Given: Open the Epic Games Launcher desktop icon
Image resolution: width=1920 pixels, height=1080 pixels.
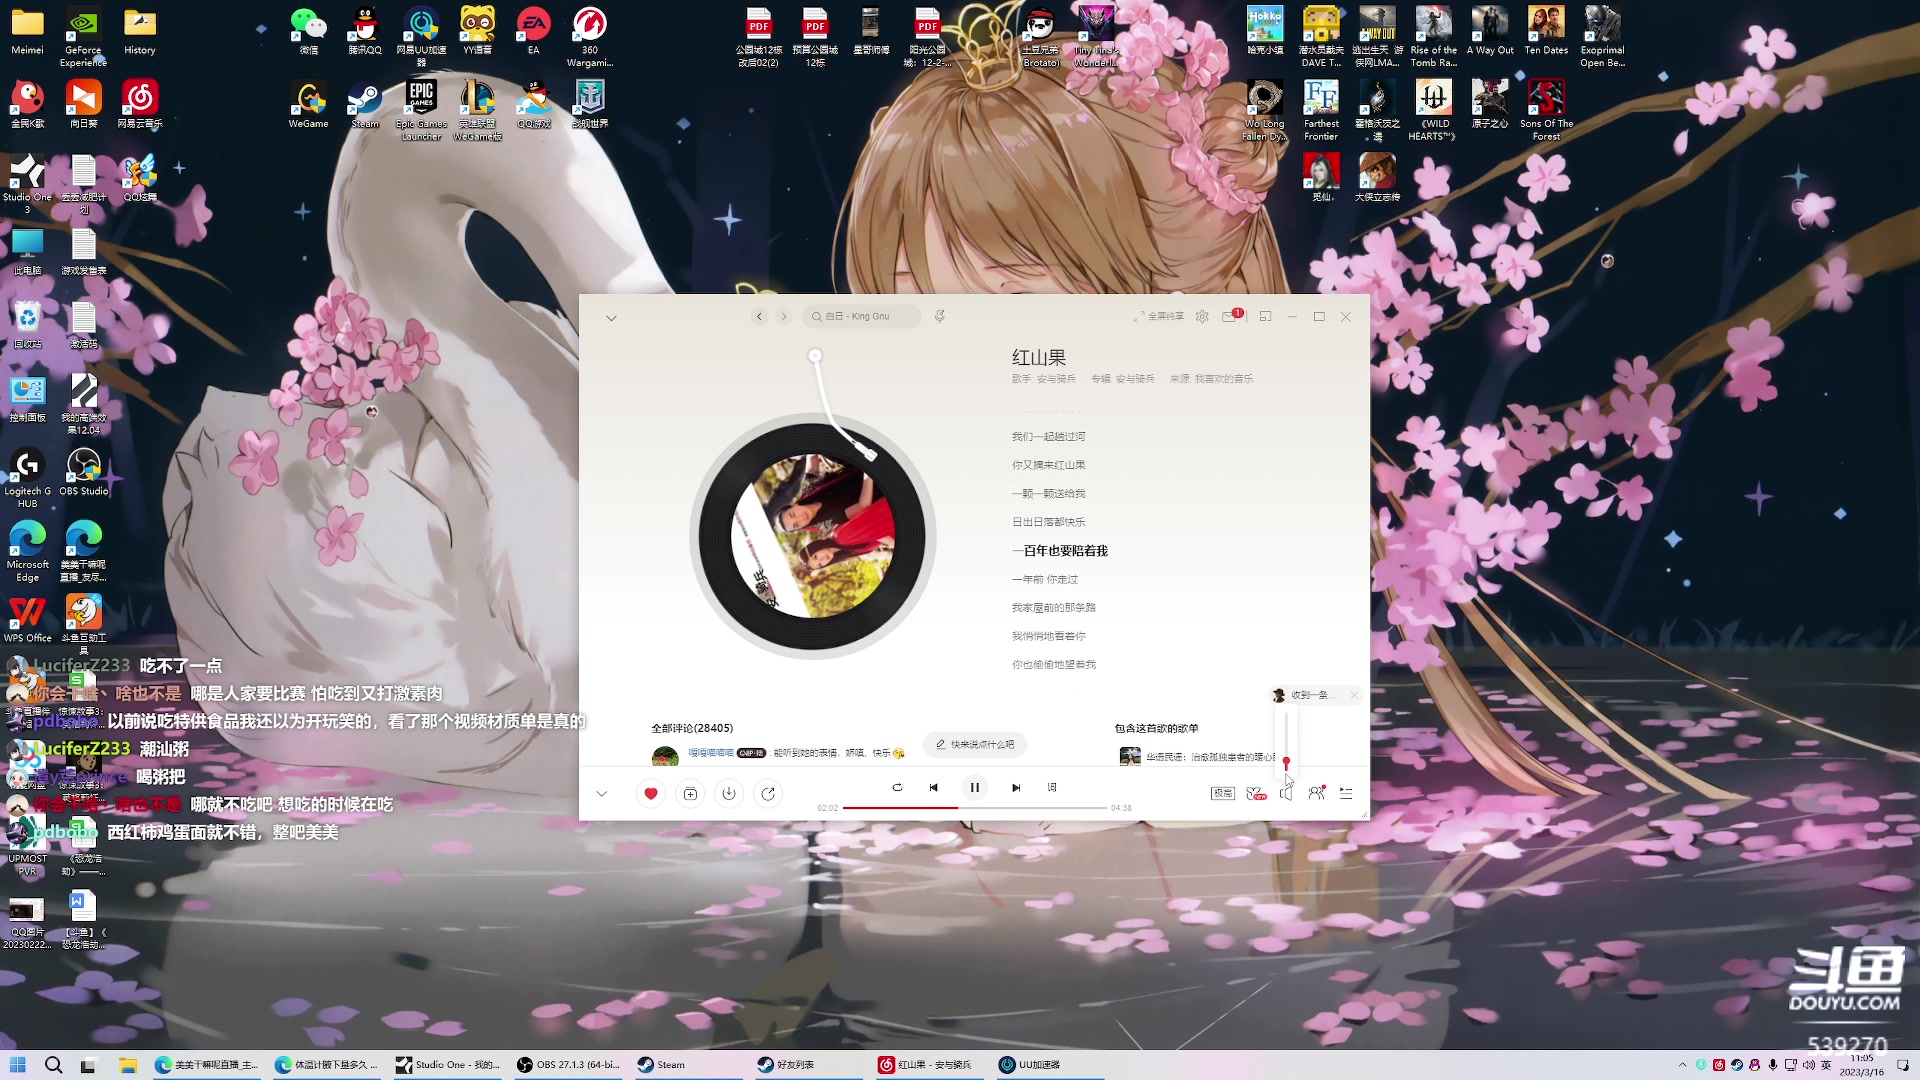Looking at the screenshot, I should [421, 110].
